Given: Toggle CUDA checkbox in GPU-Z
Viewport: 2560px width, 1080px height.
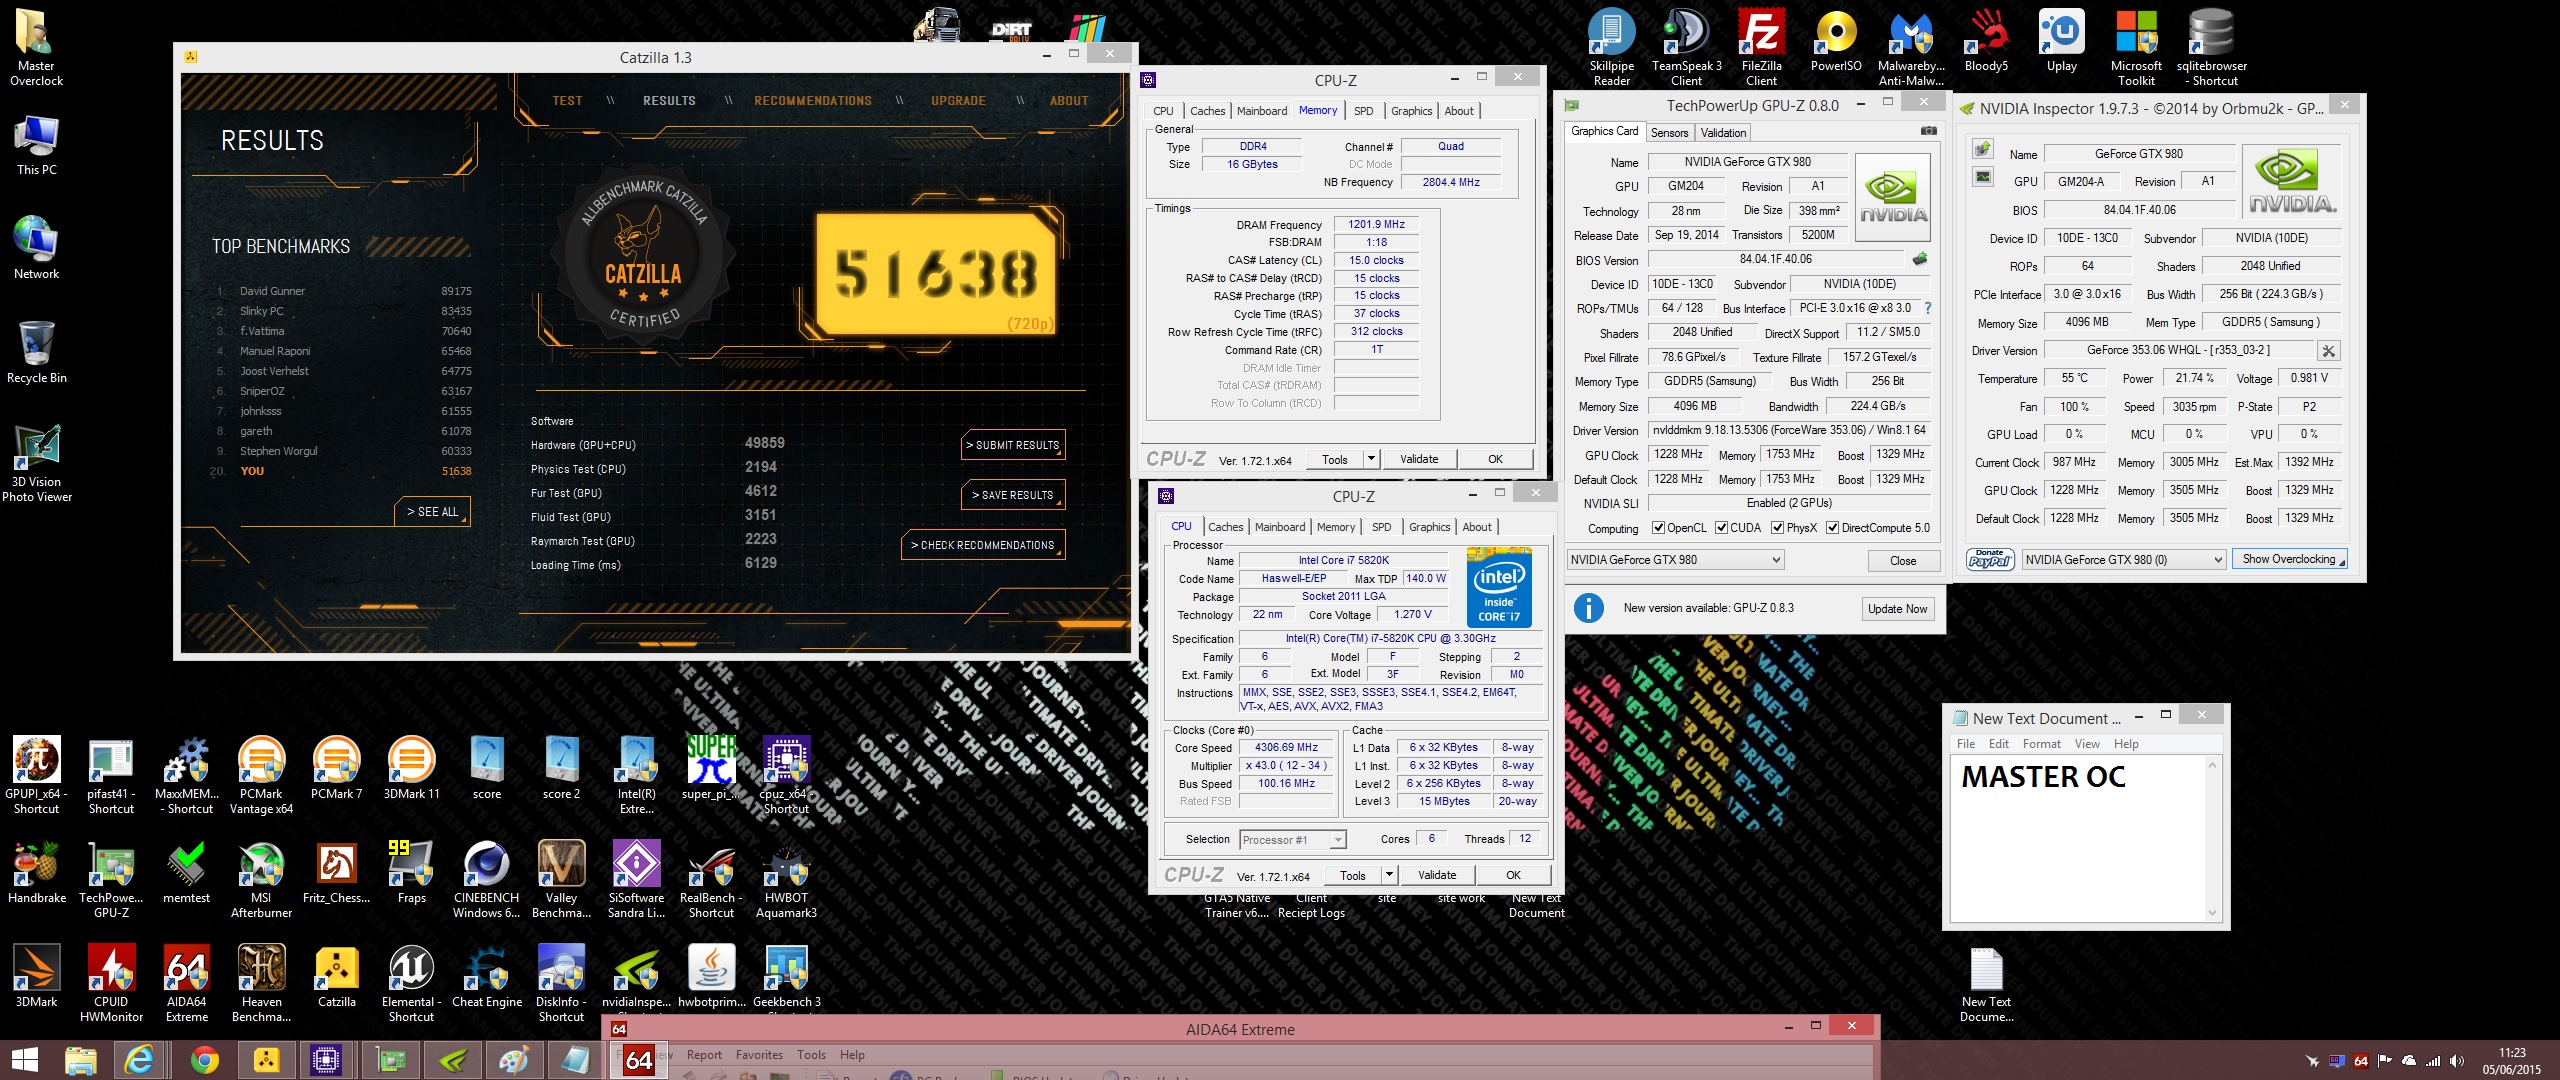Looking at the screenshot, I should (x=1721, y=528).
